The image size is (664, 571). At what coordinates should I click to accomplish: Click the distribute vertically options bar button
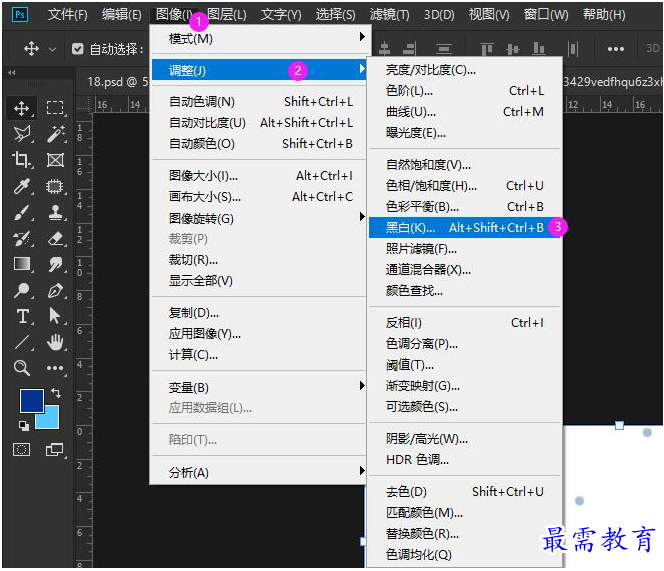[x=444, y=49]
